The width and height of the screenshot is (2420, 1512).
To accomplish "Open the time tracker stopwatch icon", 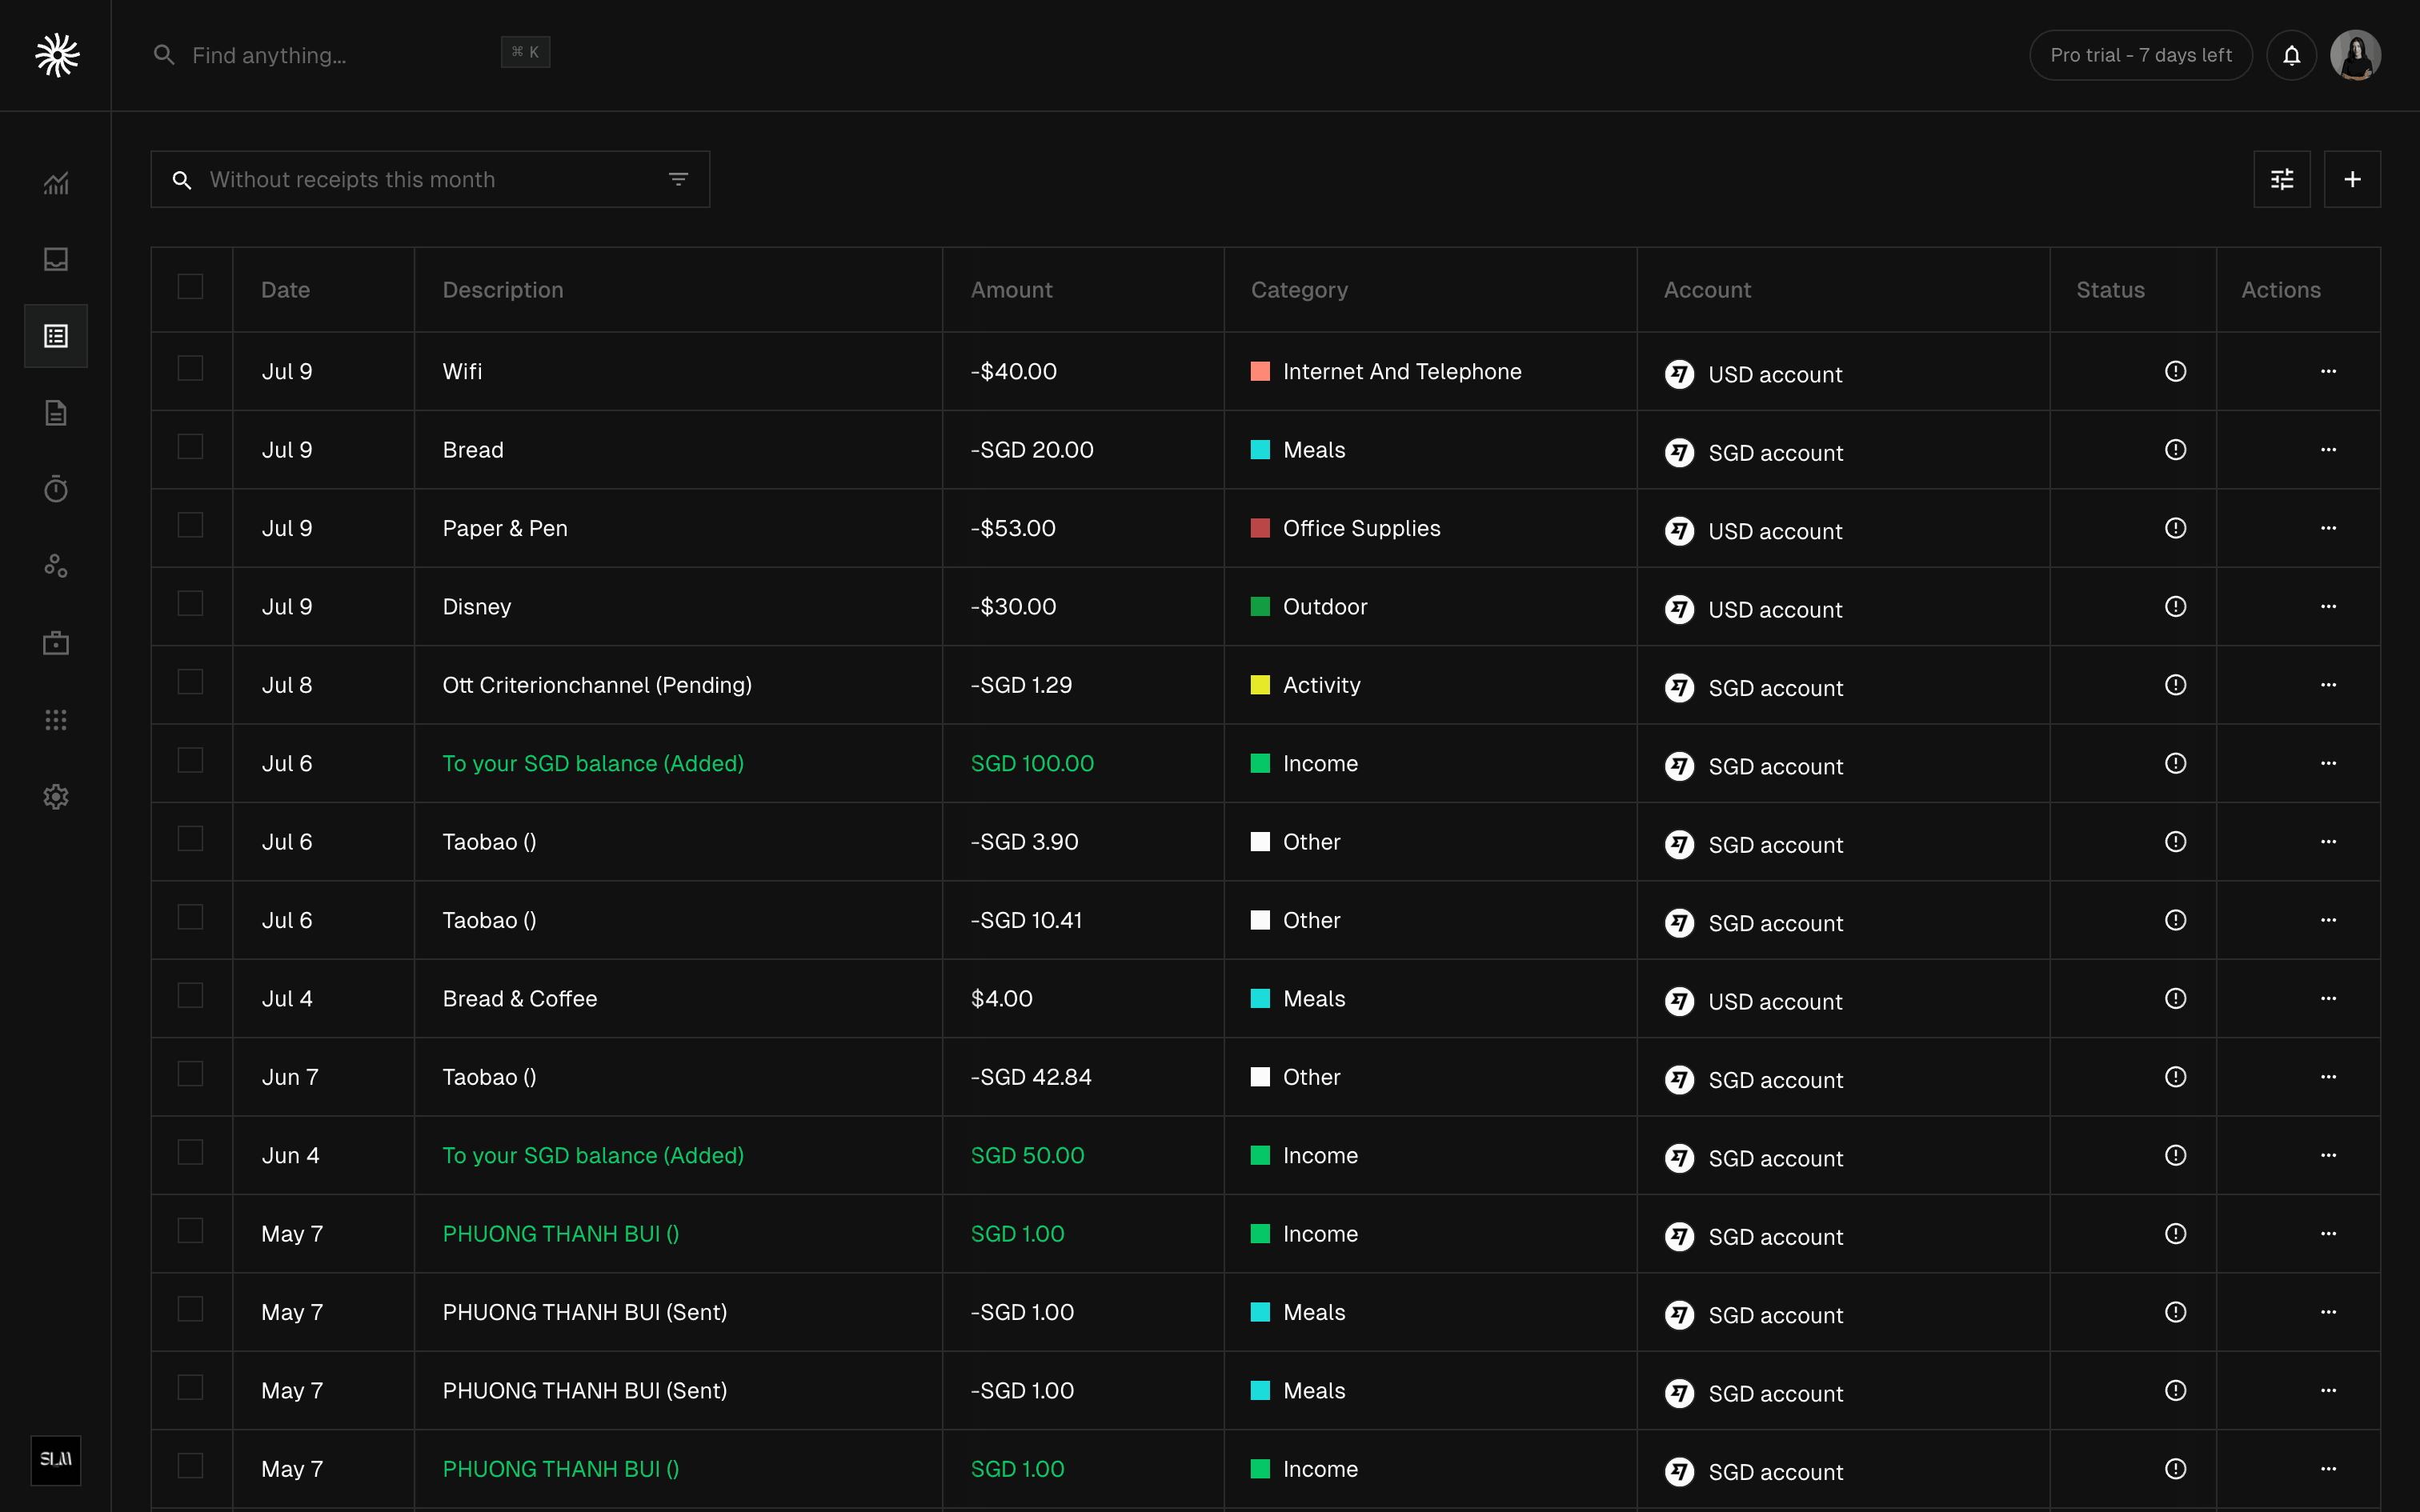I will tap(56, 490).
